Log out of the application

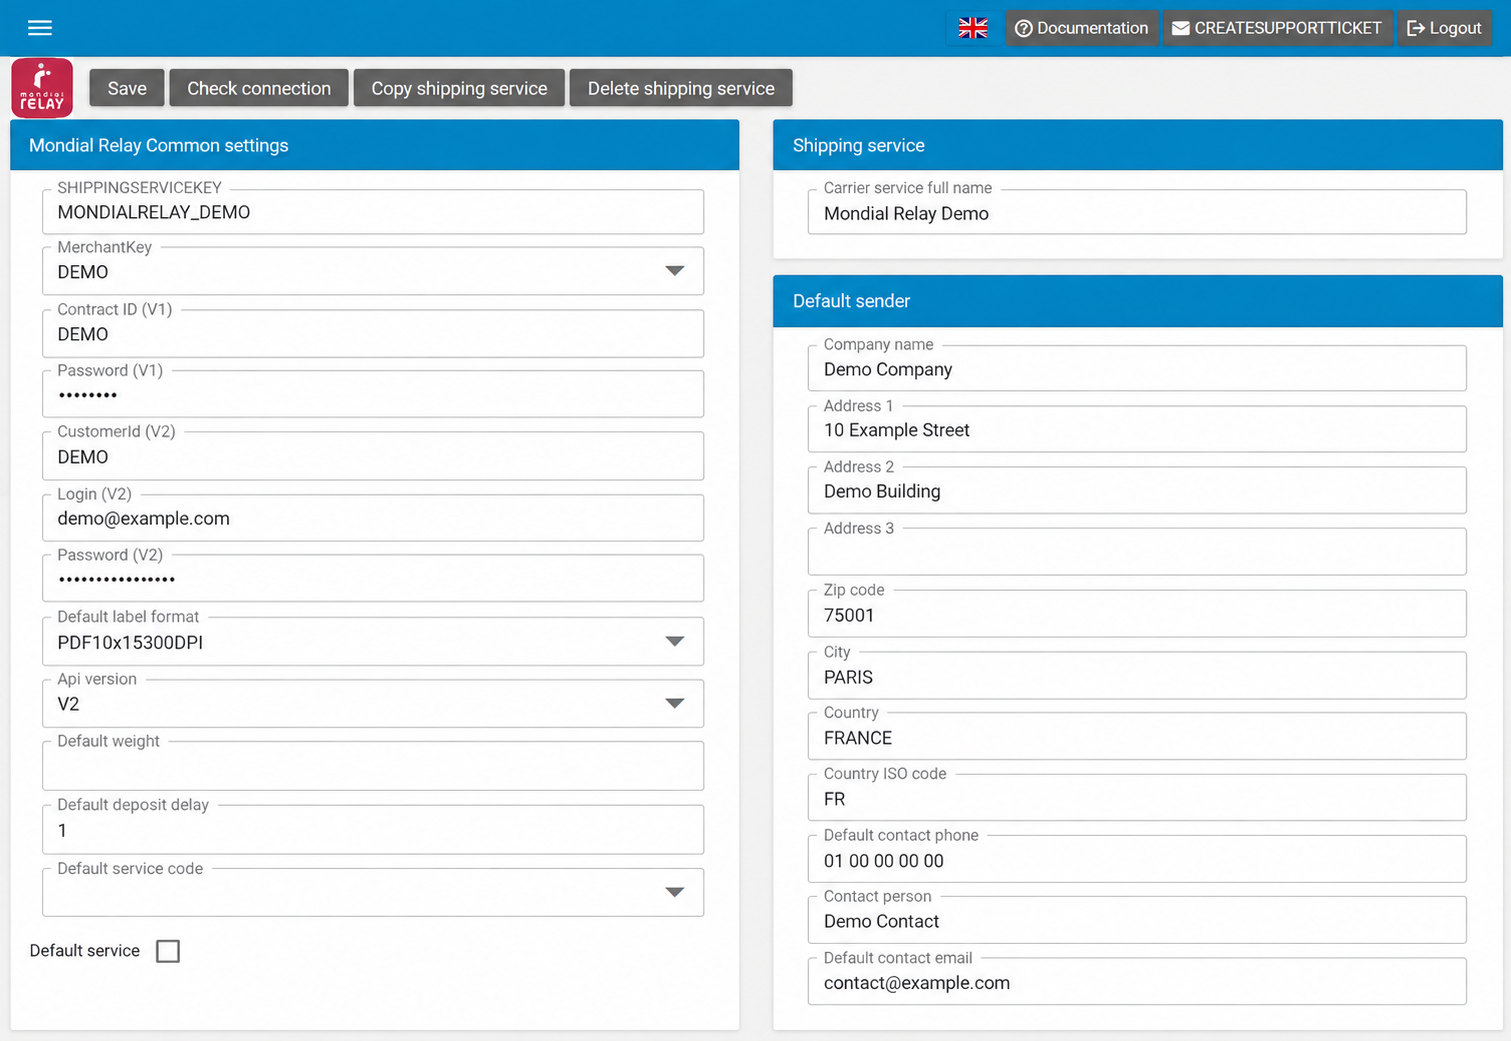click(1444, 28)
